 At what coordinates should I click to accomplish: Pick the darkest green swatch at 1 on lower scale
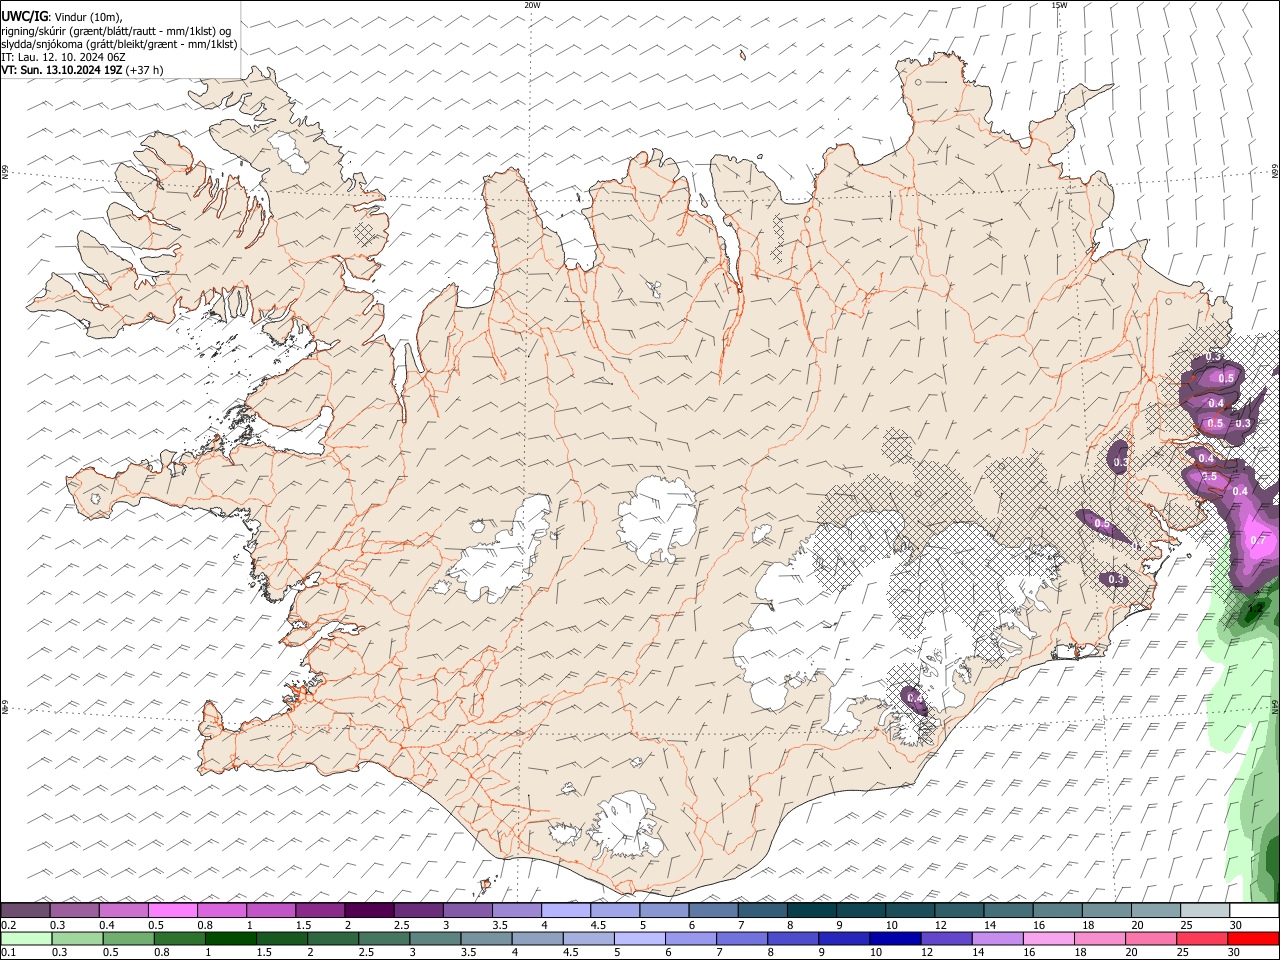click(230, 938)
